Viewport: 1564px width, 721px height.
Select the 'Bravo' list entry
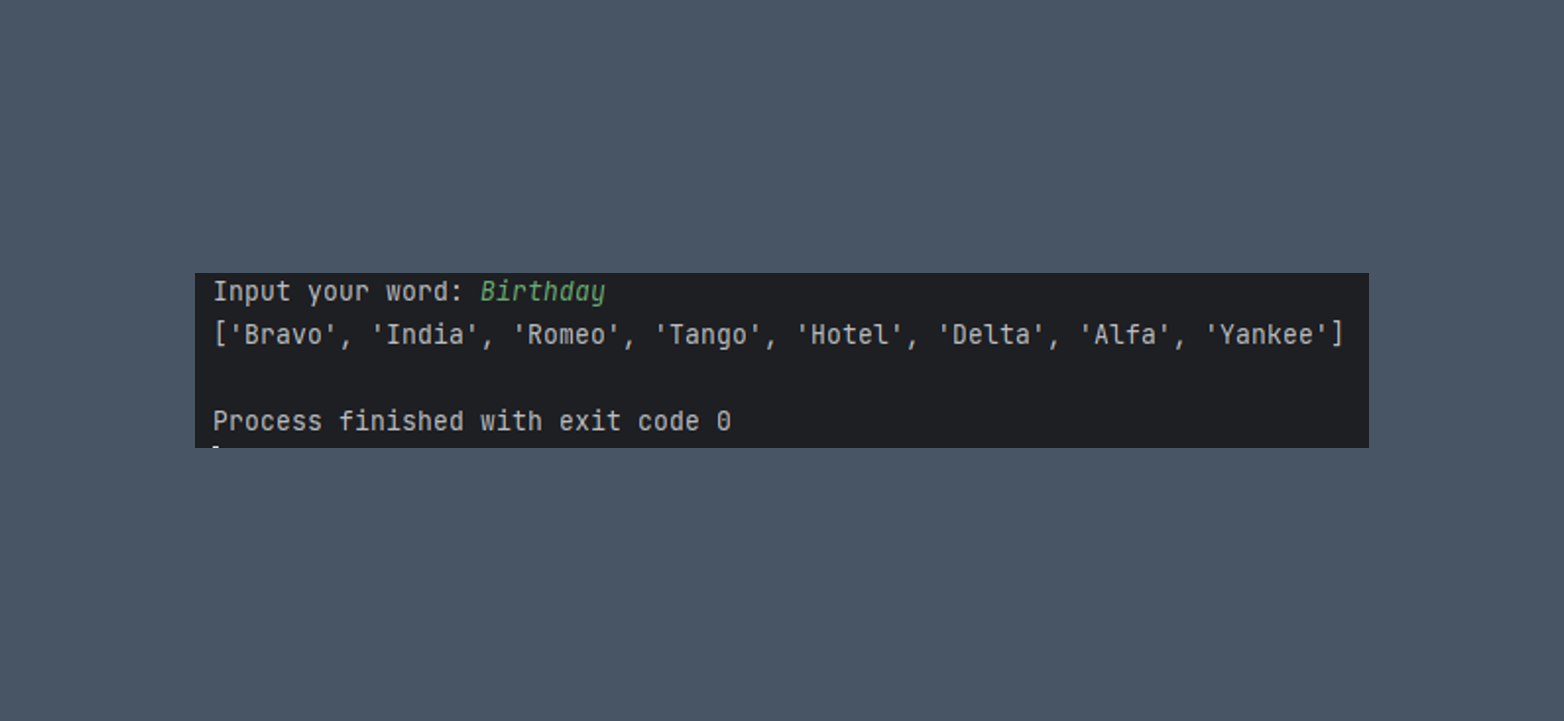[283, 335]
